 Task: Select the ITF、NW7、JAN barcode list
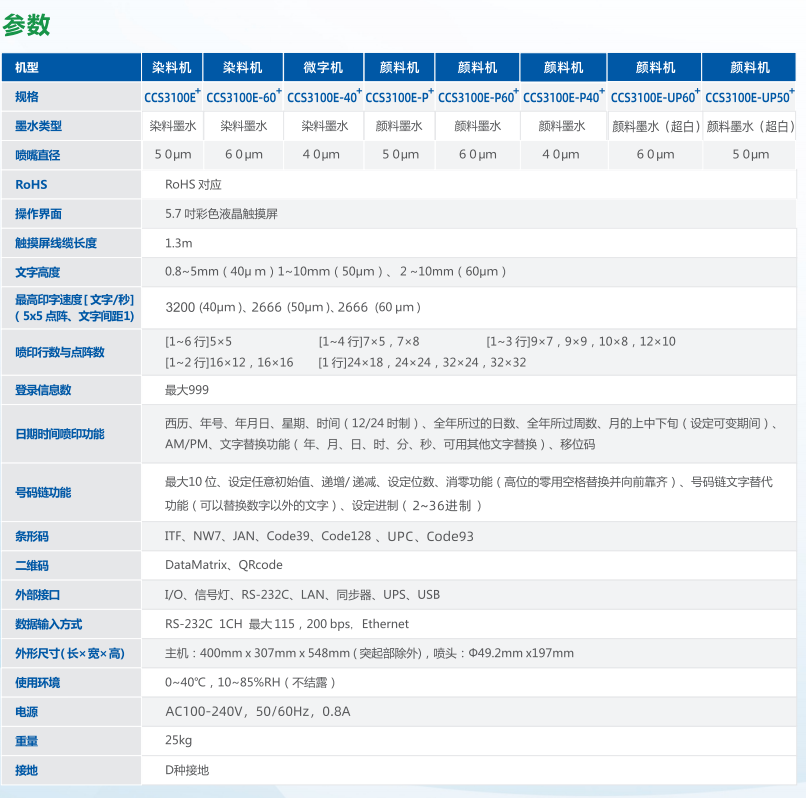pos(319,536)
